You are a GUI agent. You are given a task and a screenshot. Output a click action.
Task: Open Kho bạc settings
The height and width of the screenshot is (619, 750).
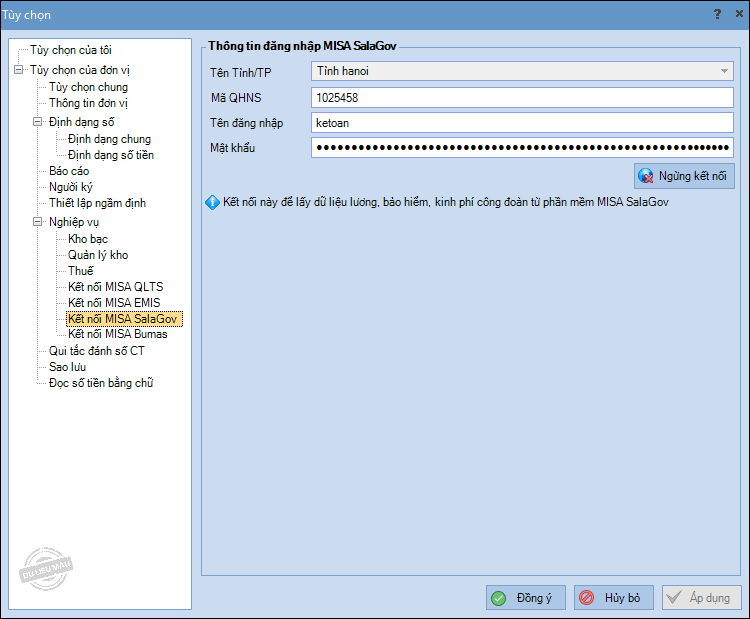88,239
